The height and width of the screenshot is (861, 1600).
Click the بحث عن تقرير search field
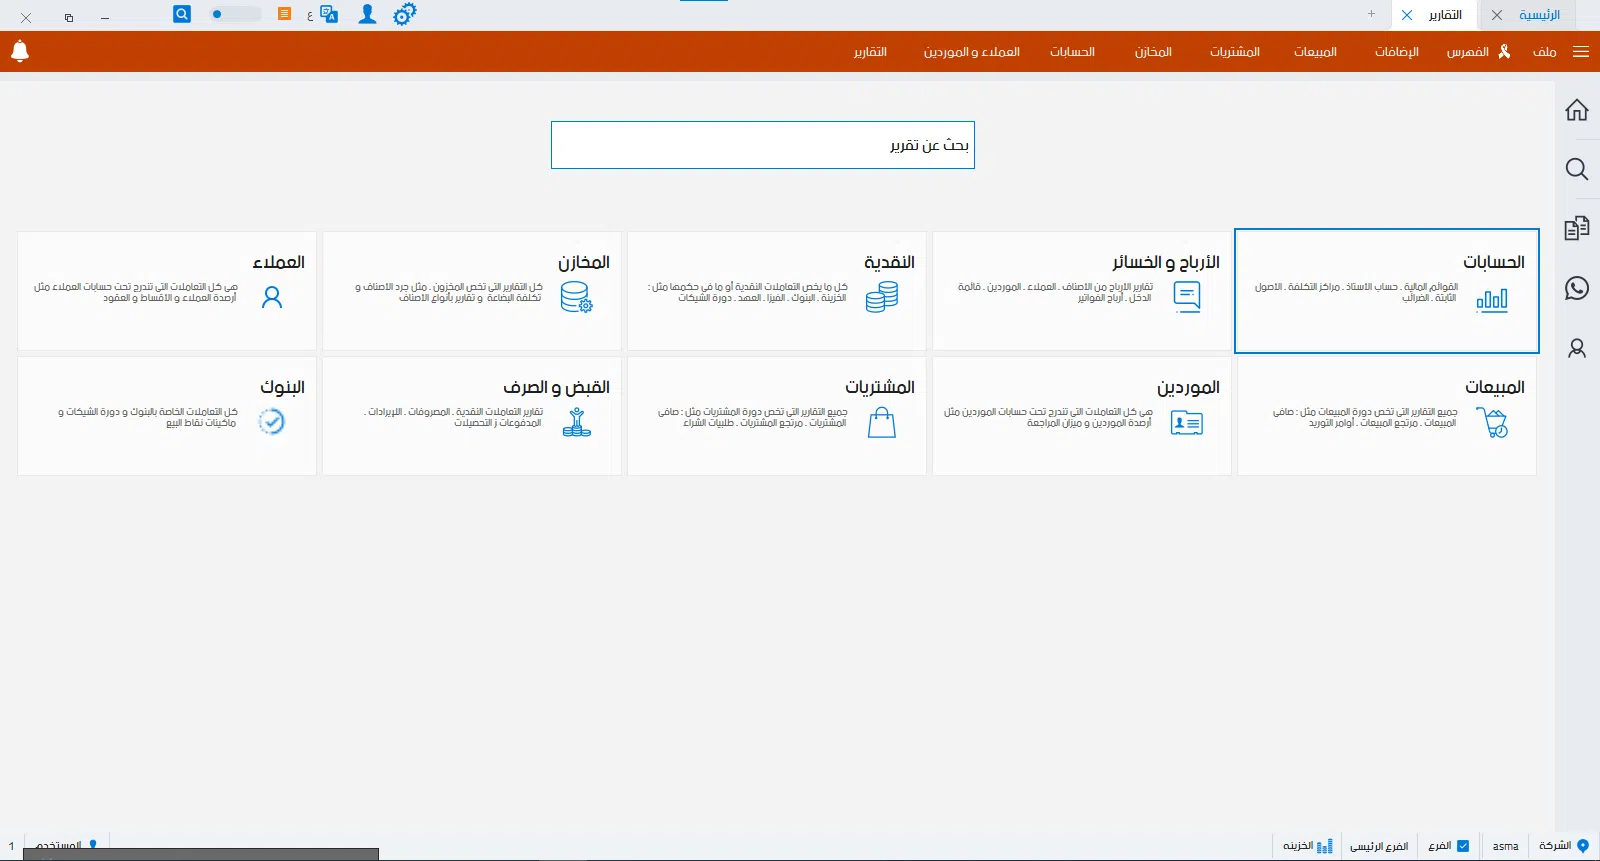pos(762,145)
